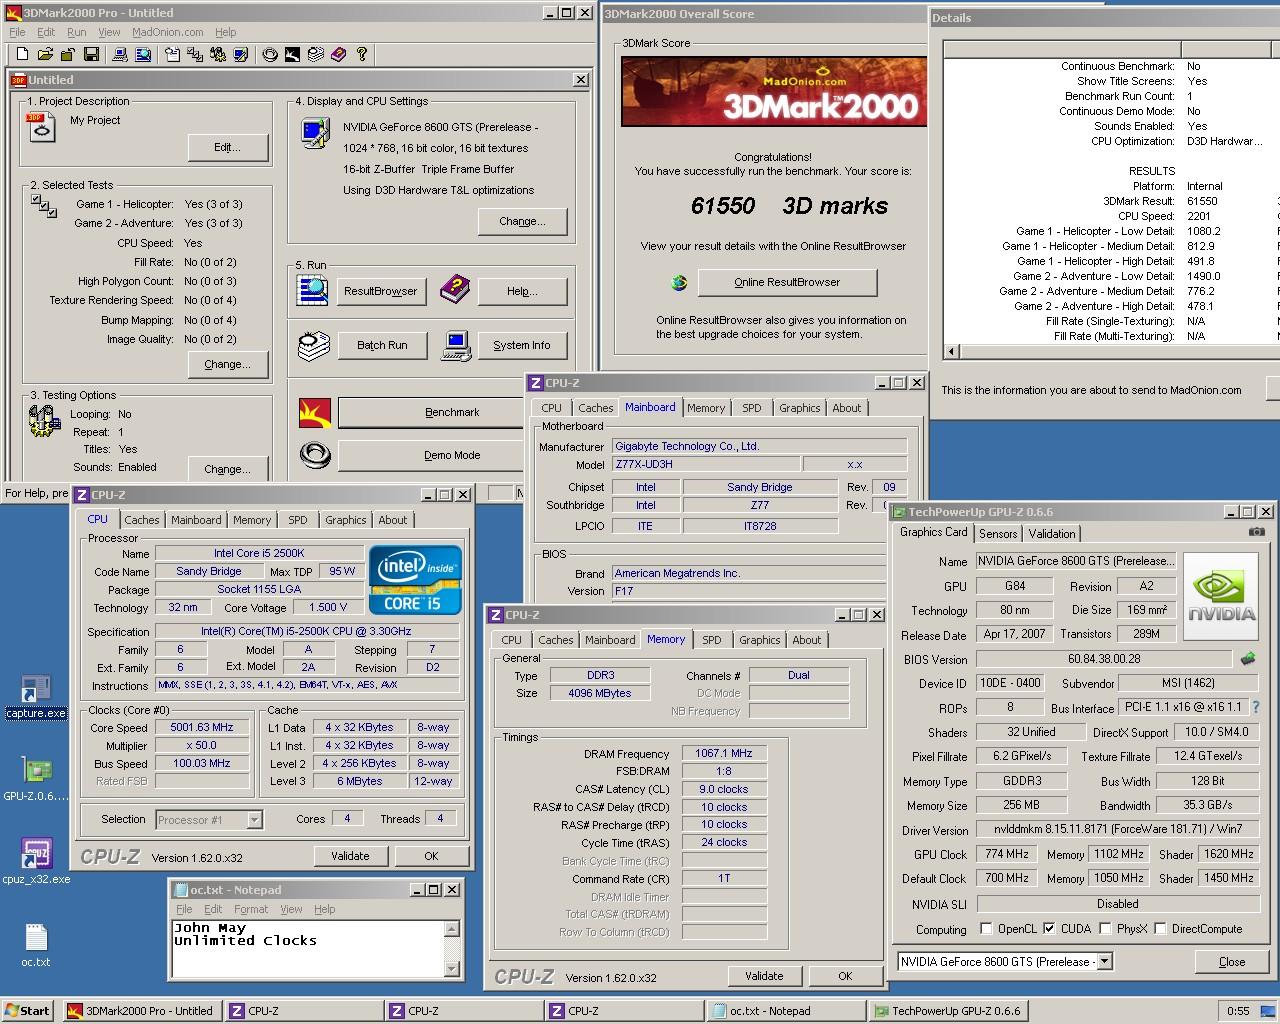Select the GPU-Z desktop shortcut icon
The width and height of the screenshot is (1280, 1024).
point(35,780)
